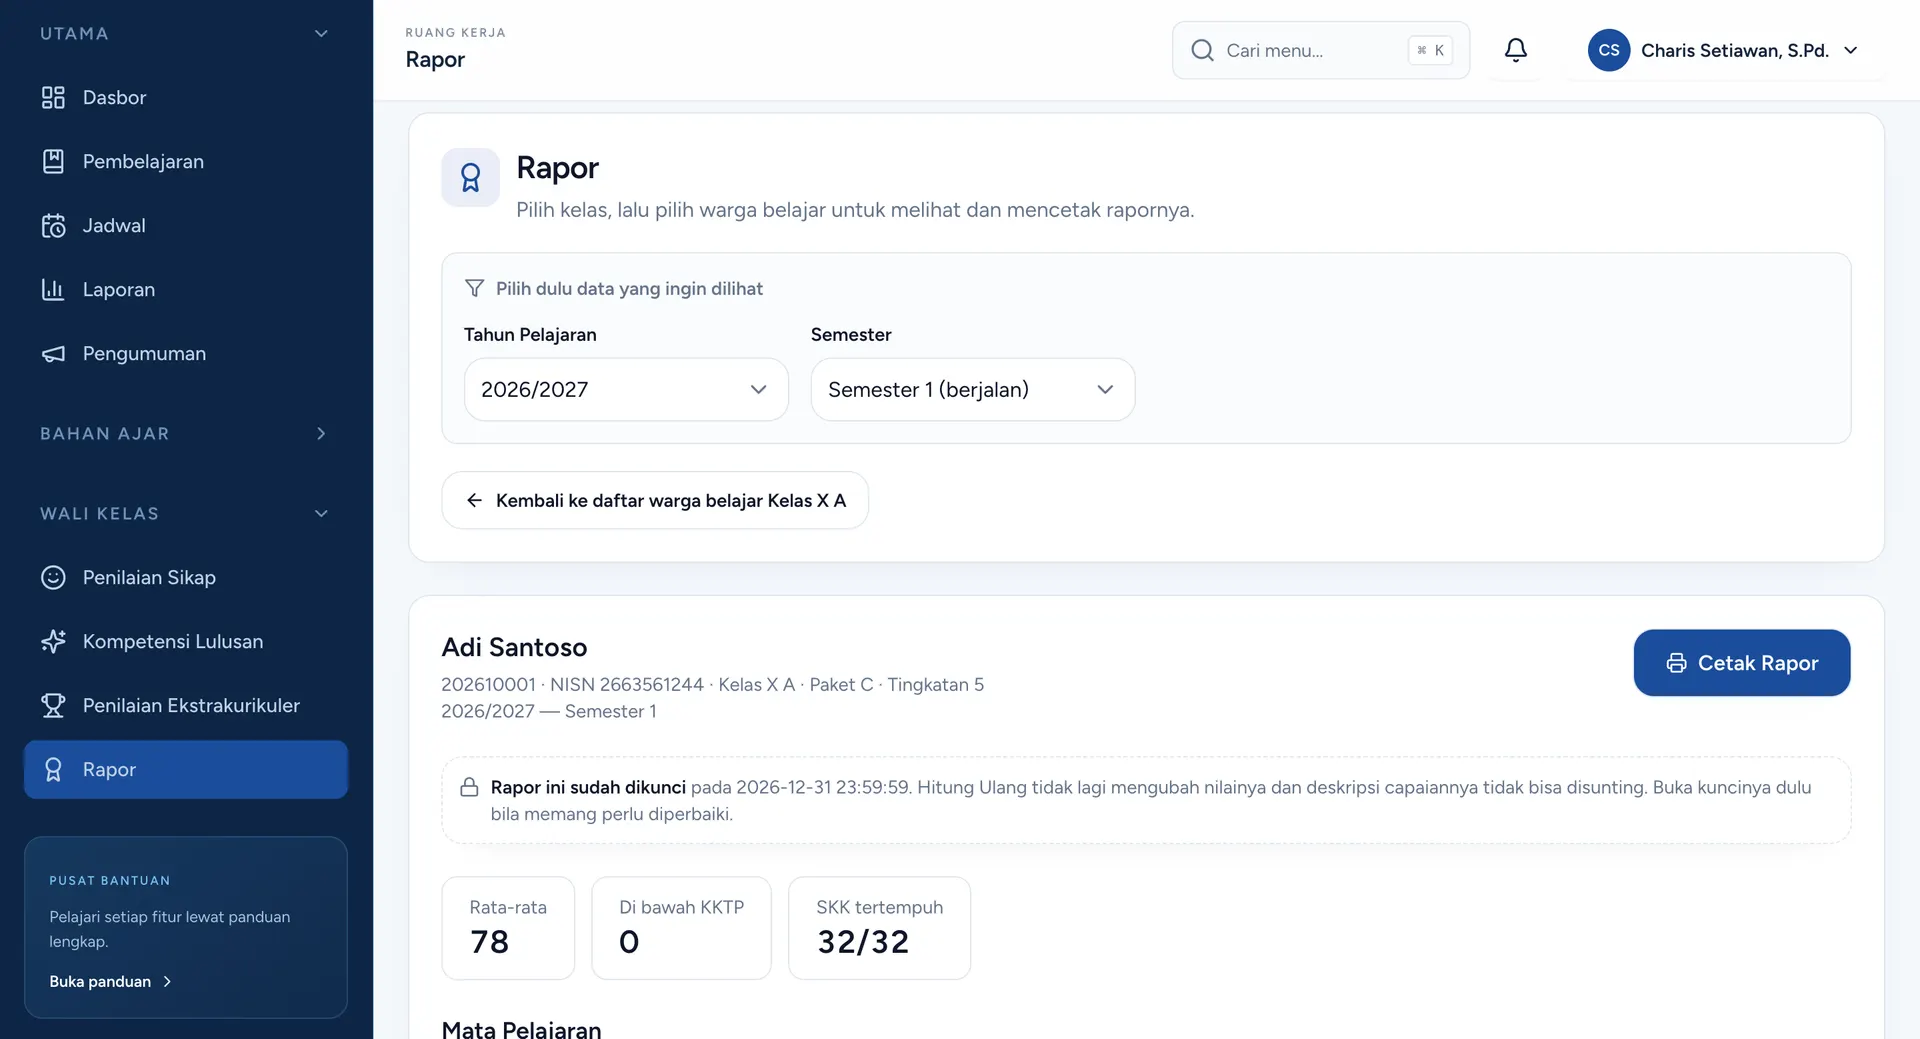This screenshot has height=1039, width=1920.
Task: Open the Charis Setiawan account menu
Action: 1724,50
